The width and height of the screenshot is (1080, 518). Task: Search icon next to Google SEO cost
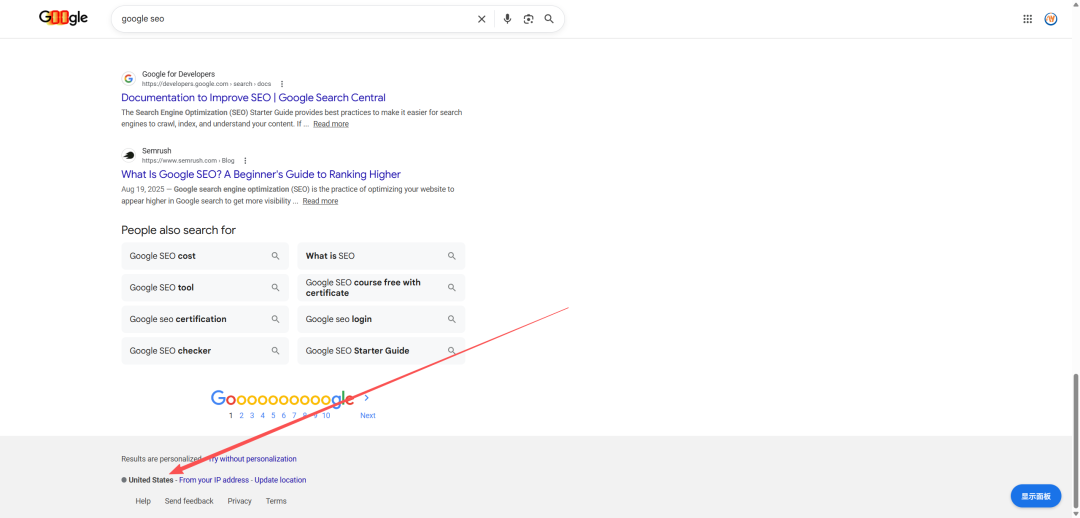point(276,256)
